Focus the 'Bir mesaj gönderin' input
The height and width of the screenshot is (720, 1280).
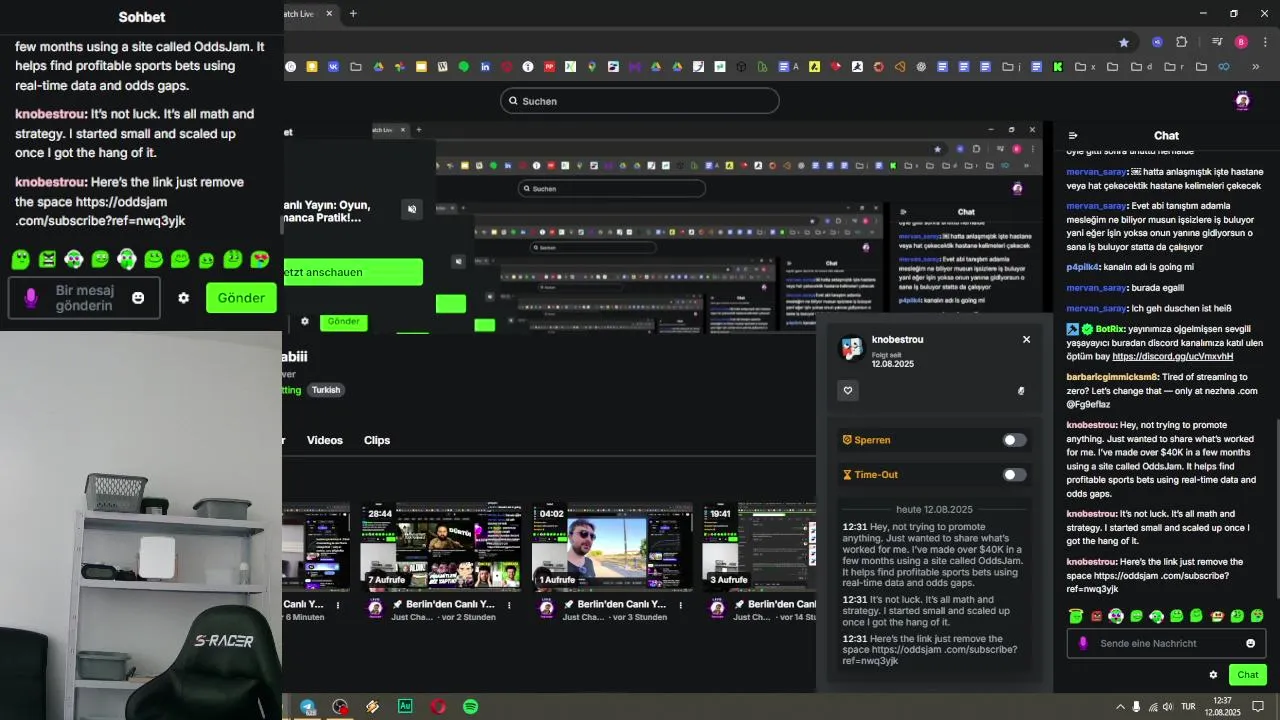(84, 298)
